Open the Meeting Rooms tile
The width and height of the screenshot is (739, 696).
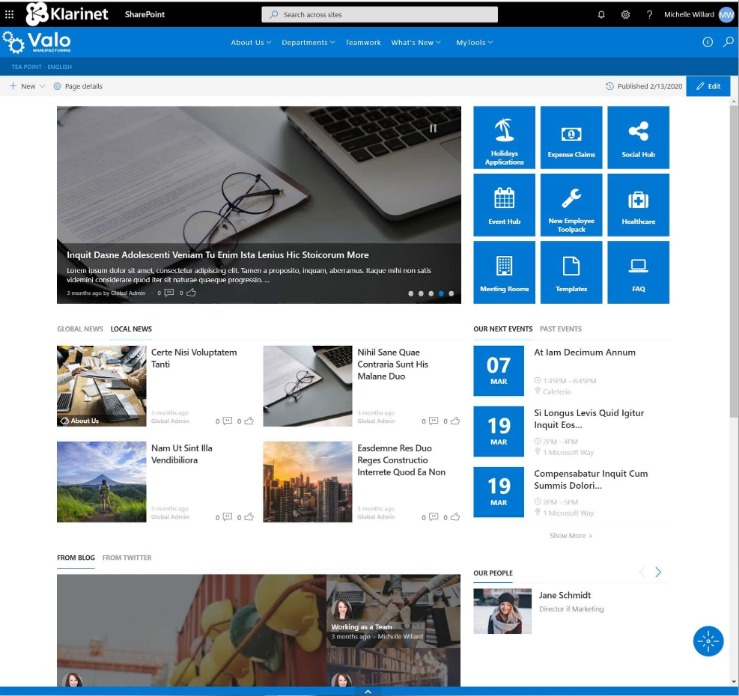[504, 271]
